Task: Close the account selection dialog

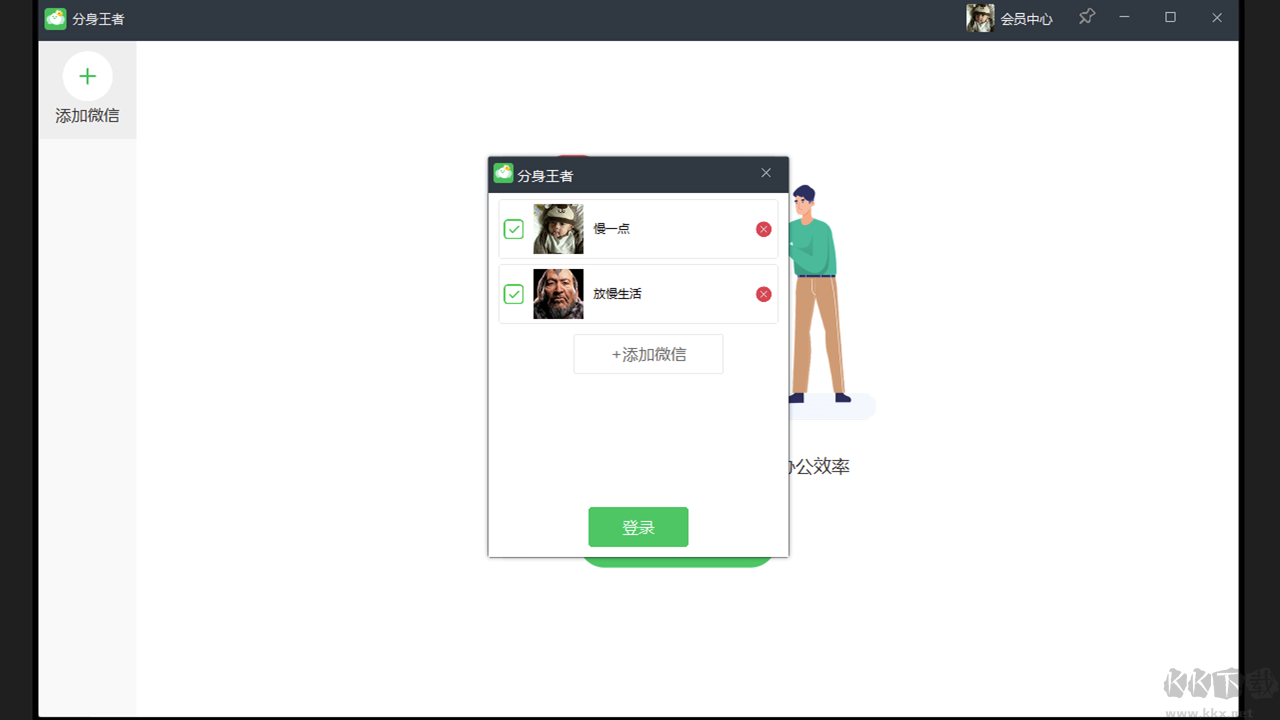Action: pos(766,172)
